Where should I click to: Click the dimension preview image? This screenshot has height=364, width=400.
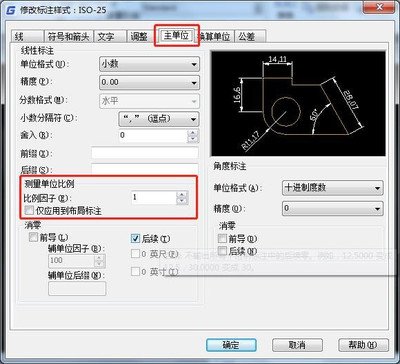click(298, 104)
